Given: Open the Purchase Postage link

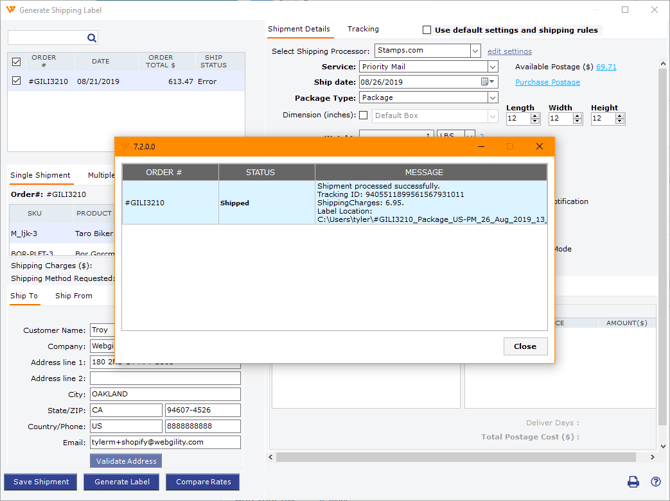Looking at the screenshot, I should pyautogui.click(x=547, y=82).
